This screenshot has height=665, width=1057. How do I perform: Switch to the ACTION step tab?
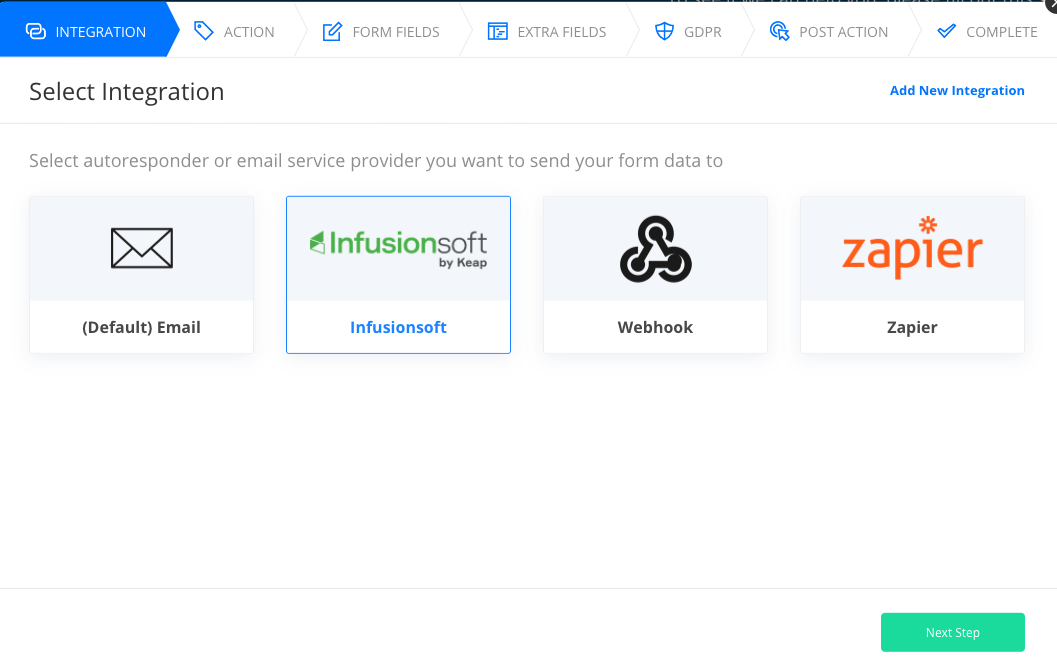[x=249, y=32]
